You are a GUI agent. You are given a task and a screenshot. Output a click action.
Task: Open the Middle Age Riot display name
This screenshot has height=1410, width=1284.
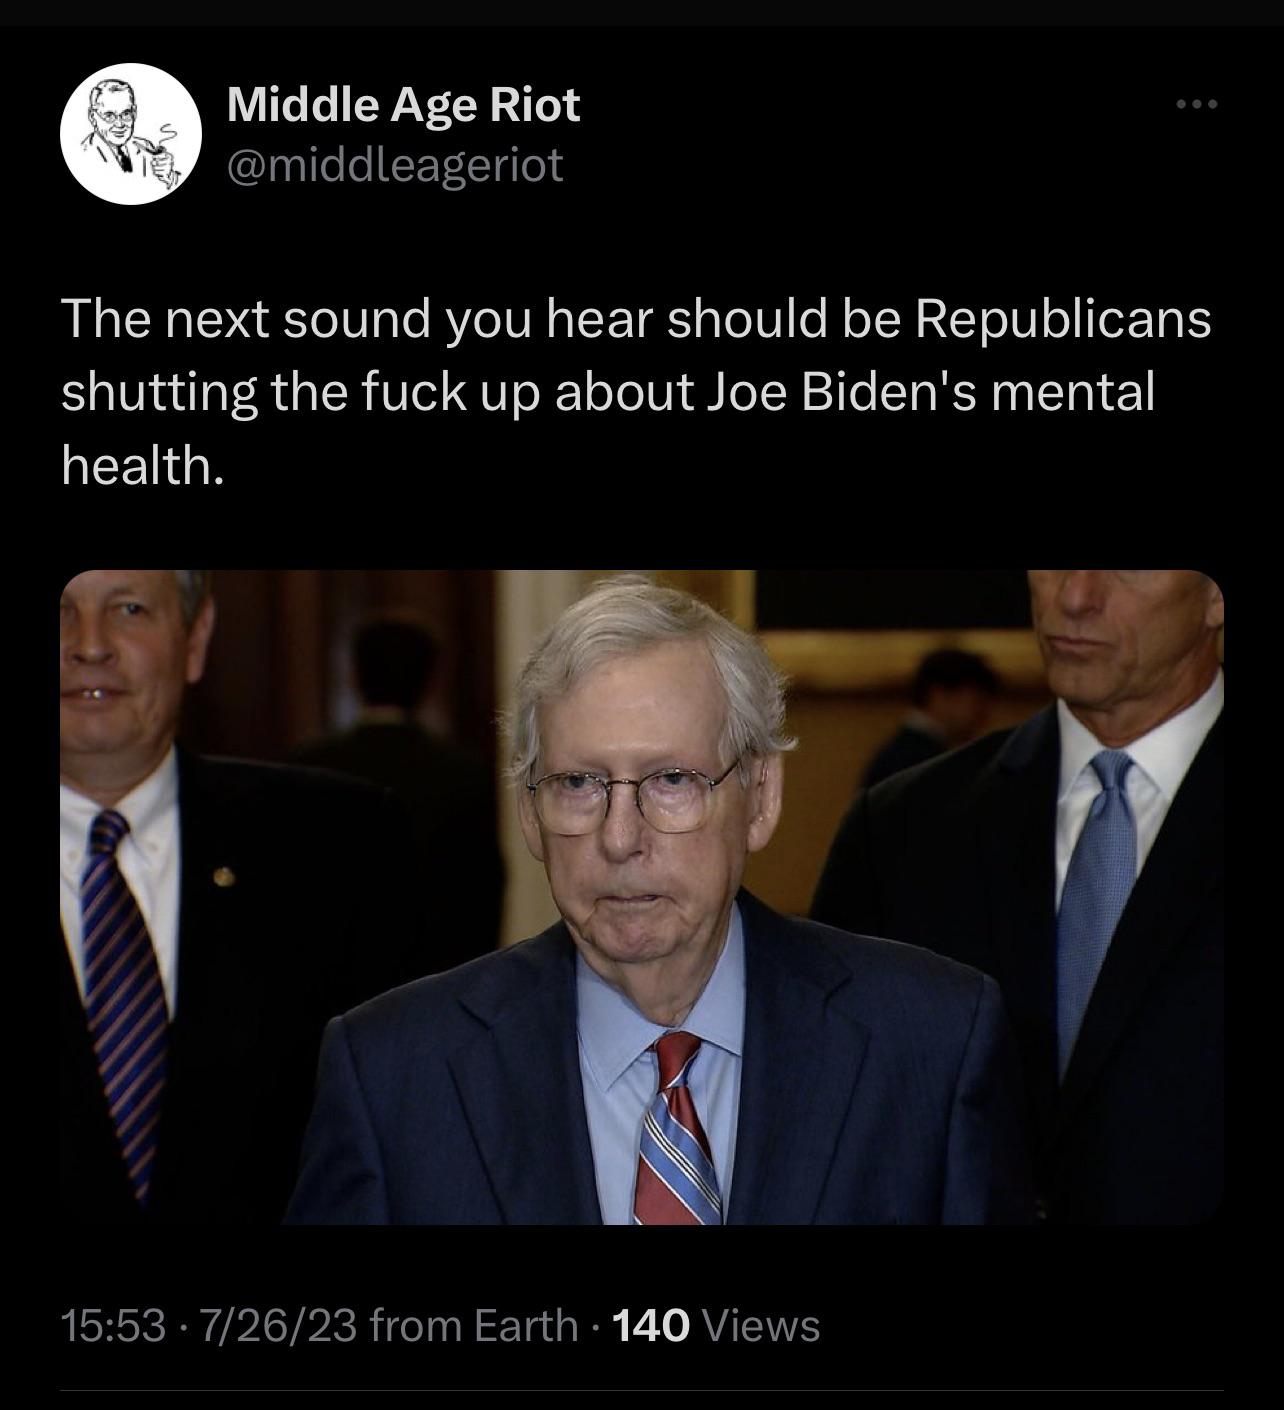click(x=403, y=104)
